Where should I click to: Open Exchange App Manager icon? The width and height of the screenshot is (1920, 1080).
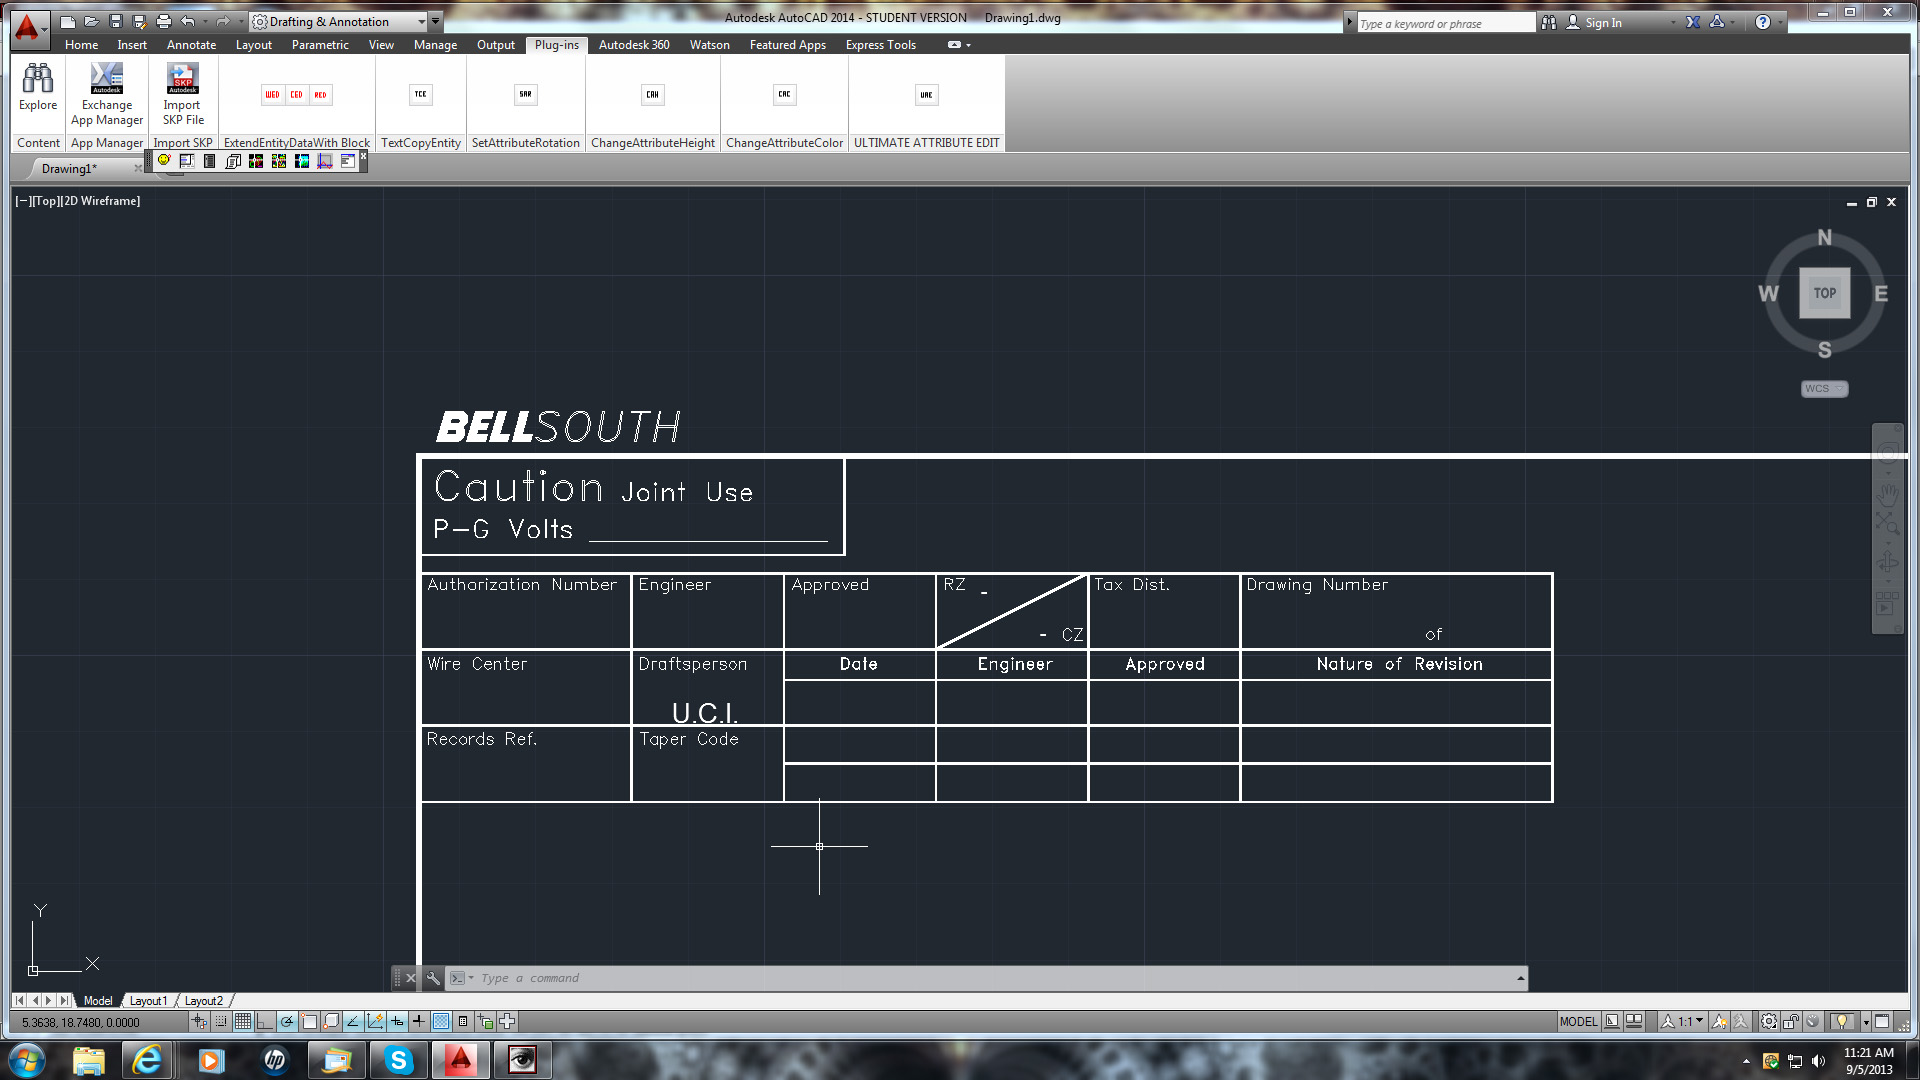click(x=107, y=79)
